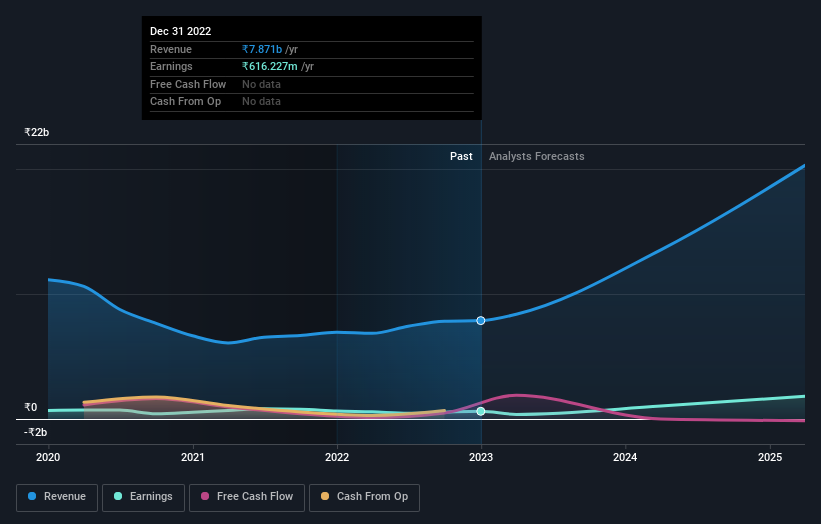Click the 2023 x-axis label
This screenshot has width=821, height=524.
tap(481, 458)
